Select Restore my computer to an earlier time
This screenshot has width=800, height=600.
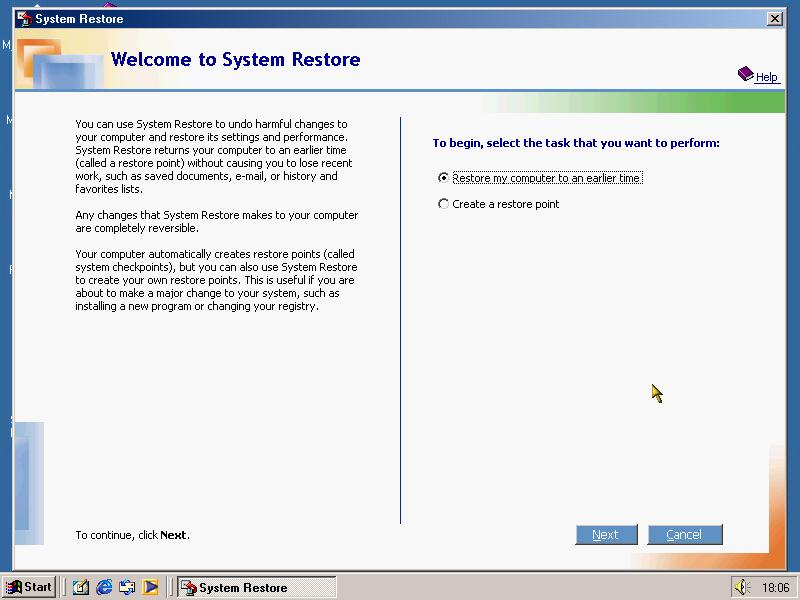444,178
